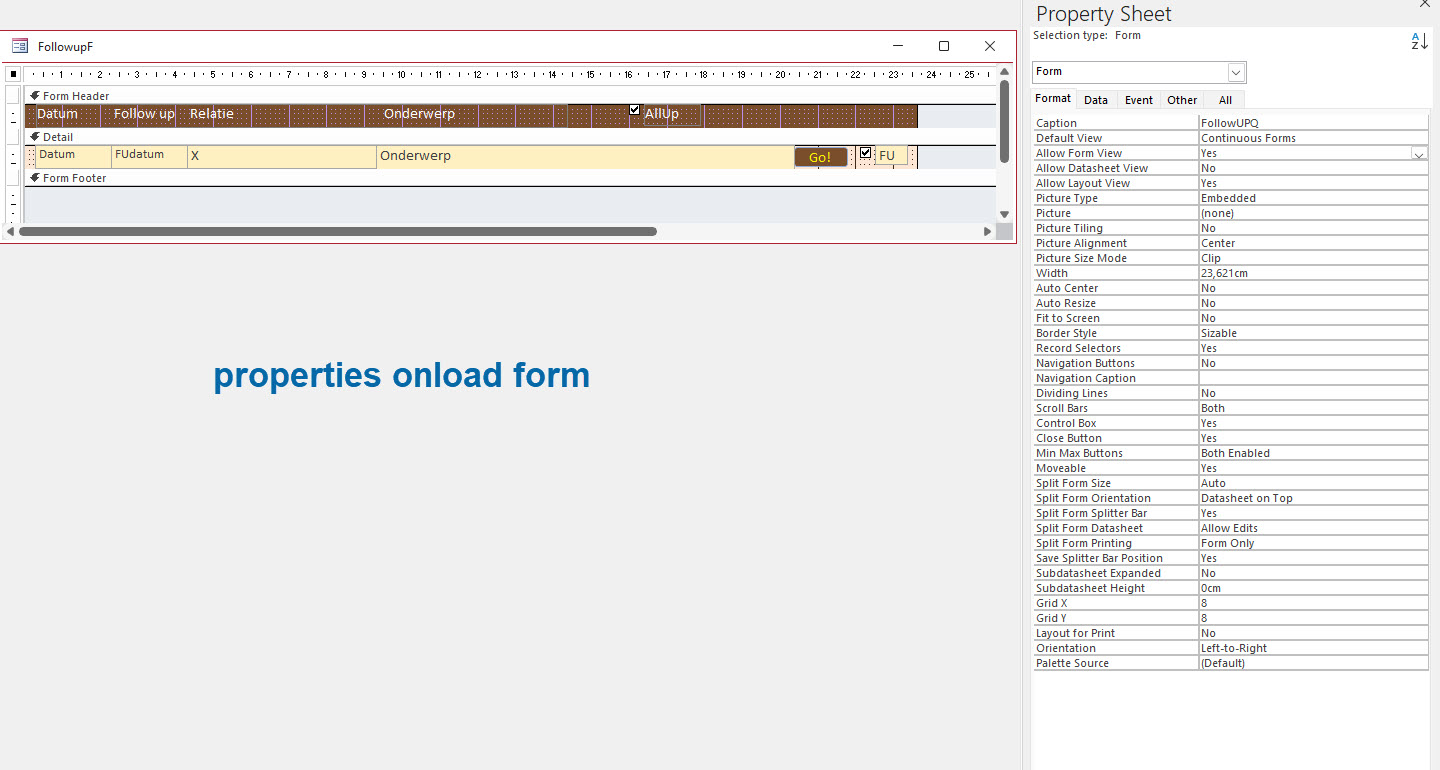The image size is (1440, 770).
Task: Click the Caption property field
Action: [1312, 123]
